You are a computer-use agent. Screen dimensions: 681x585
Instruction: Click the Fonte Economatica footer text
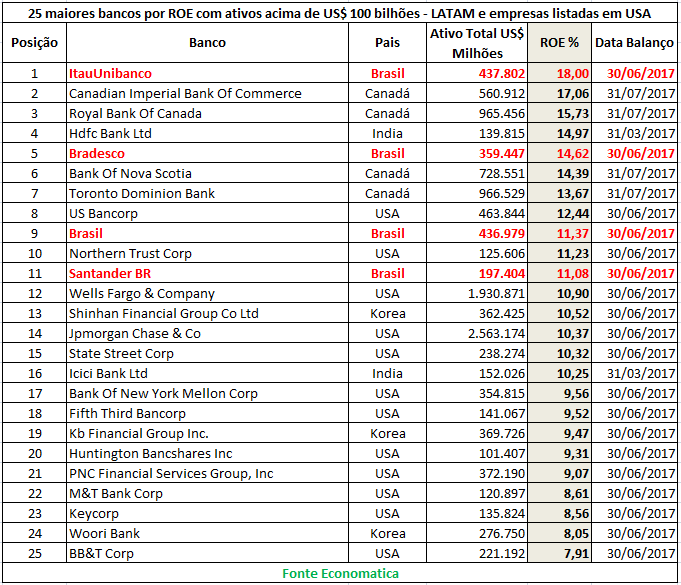[x=340, y=573]
